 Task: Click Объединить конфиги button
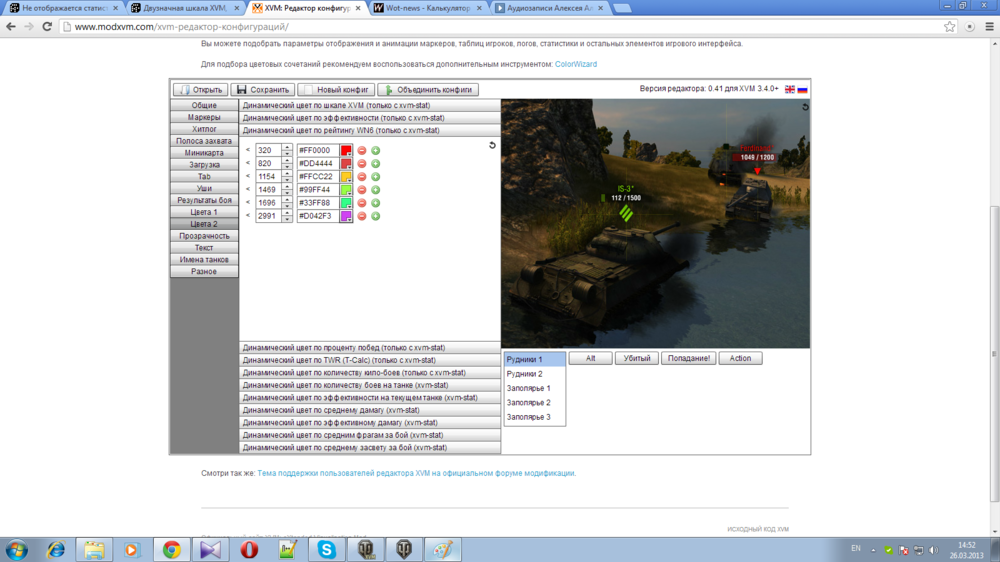(x=428, y=90)
